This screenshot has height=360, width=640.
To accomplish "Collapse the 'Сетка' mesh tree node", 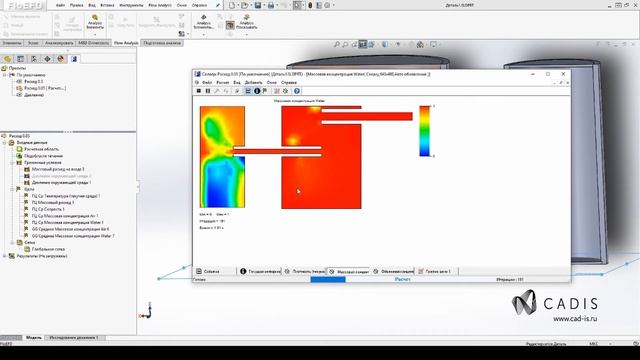I will coord(12,242).
